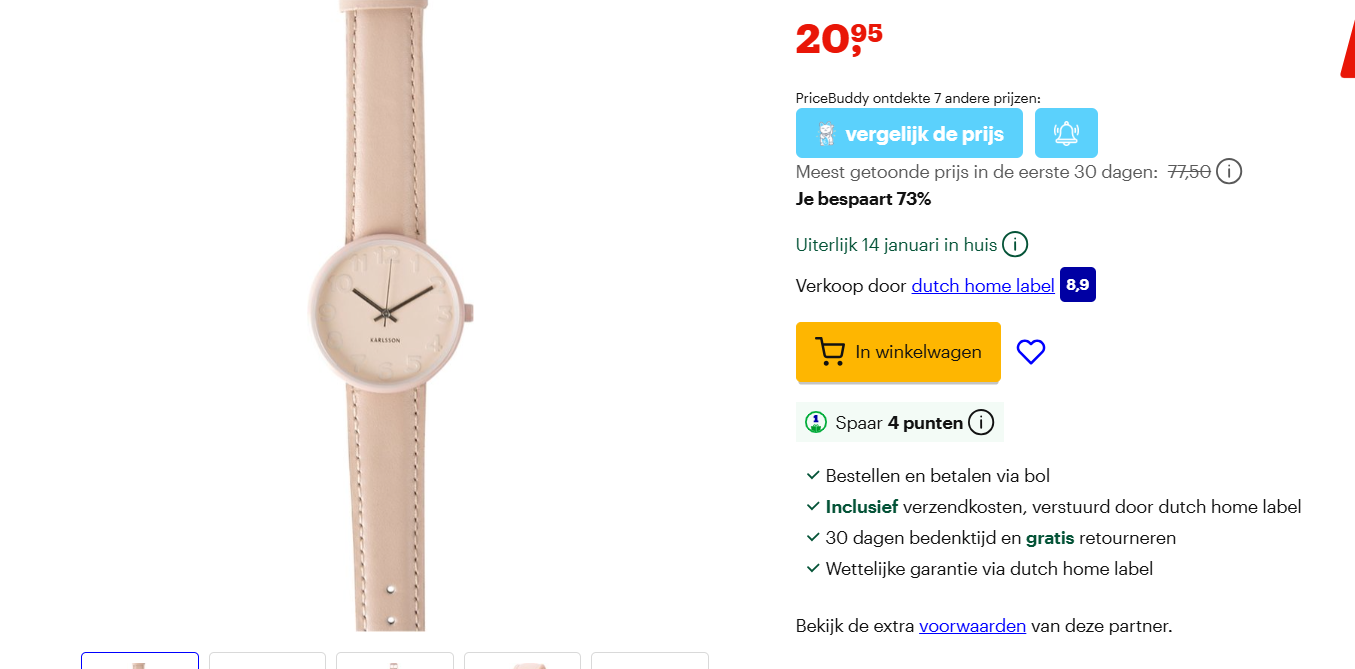This screenshot has height=669, width=1355.
Task: Select the first highlighted product thumbnail
Action: (x=140, y=661)
